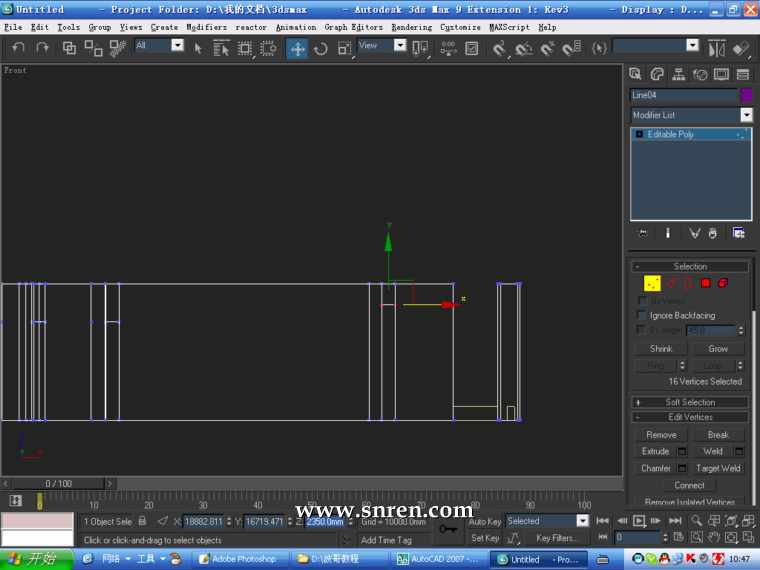This screenshot has width=760, height=570.
Task: Open the File menu
Action: pos(13,27)
